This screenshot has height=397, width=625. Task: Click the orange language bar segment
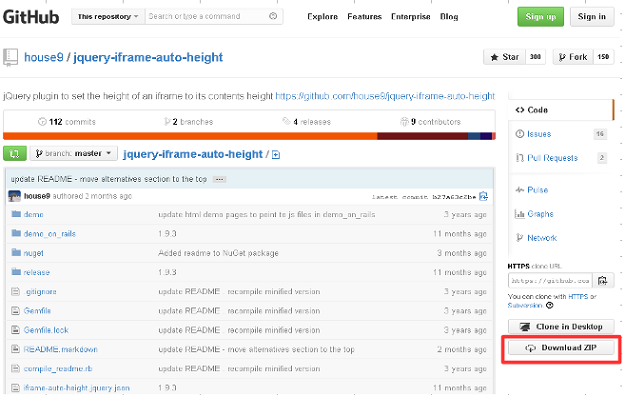190,136
